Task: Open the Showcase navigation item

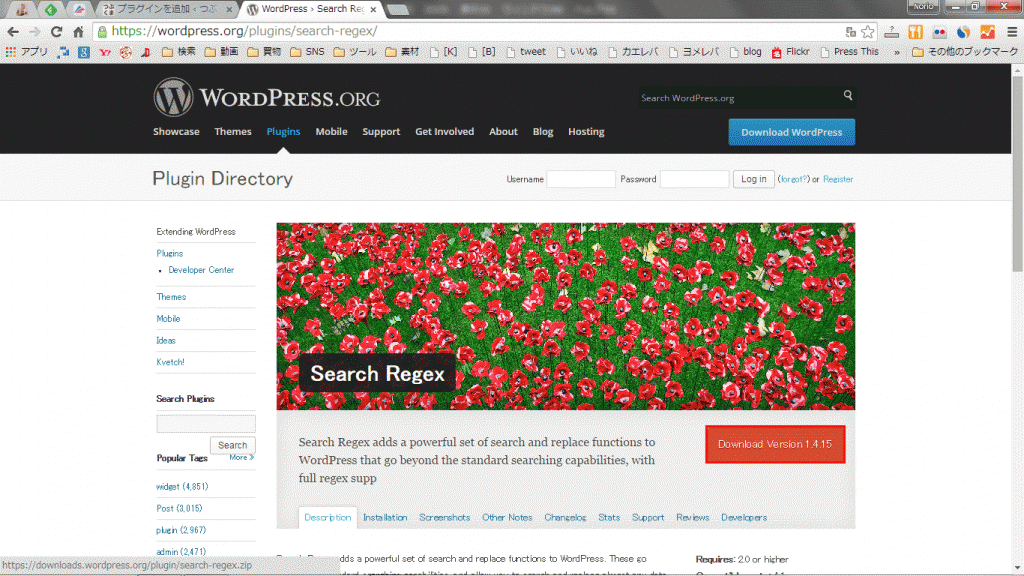Action: point(176,132)
